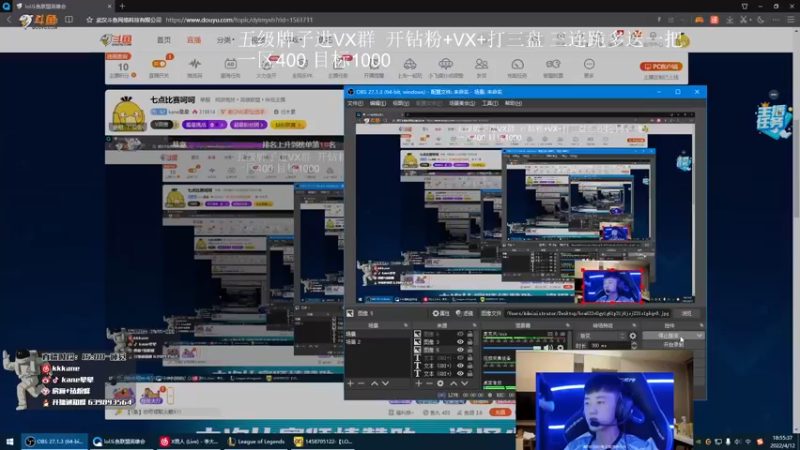Image resolution: width=800 pixels, height=450 pixels.
Task: Click the 停止推流 button in OBS controls
Action: point(669,335)
